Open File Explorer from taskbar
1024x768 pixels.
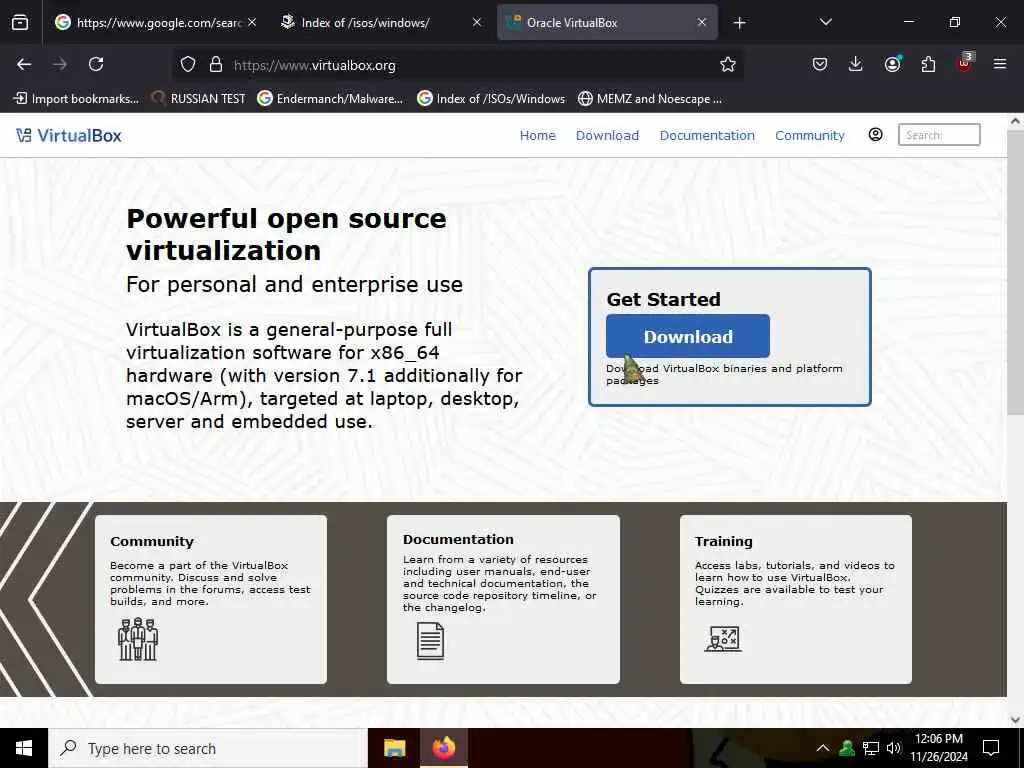point(394,748)
